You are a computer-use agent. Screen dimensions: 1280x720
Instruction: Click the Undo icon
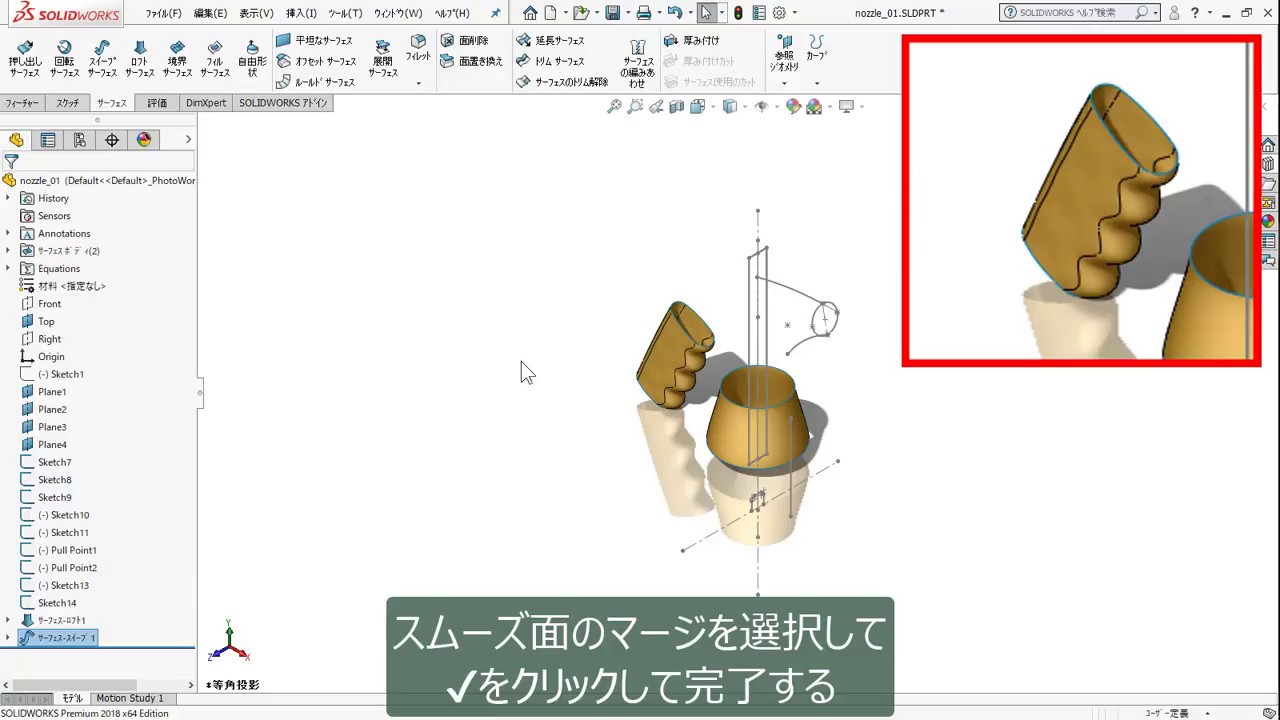[674, 13]
